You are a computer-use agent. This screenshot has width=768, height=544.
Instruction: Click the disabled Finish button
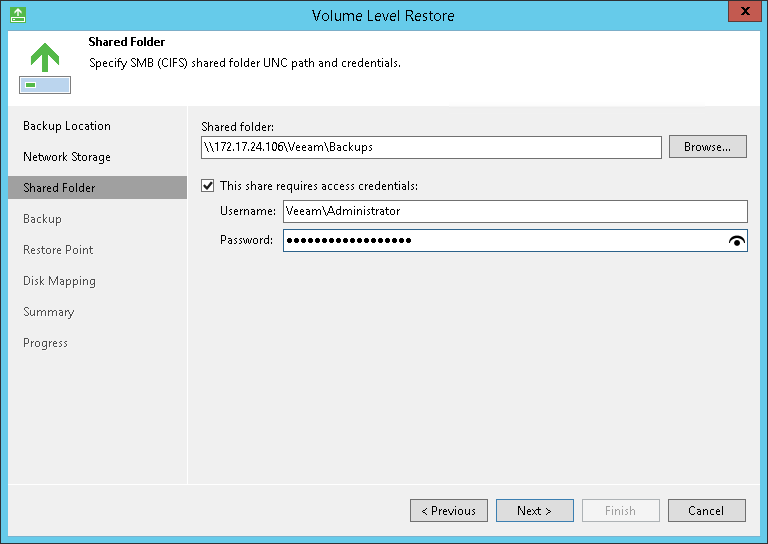coord(621,511)
